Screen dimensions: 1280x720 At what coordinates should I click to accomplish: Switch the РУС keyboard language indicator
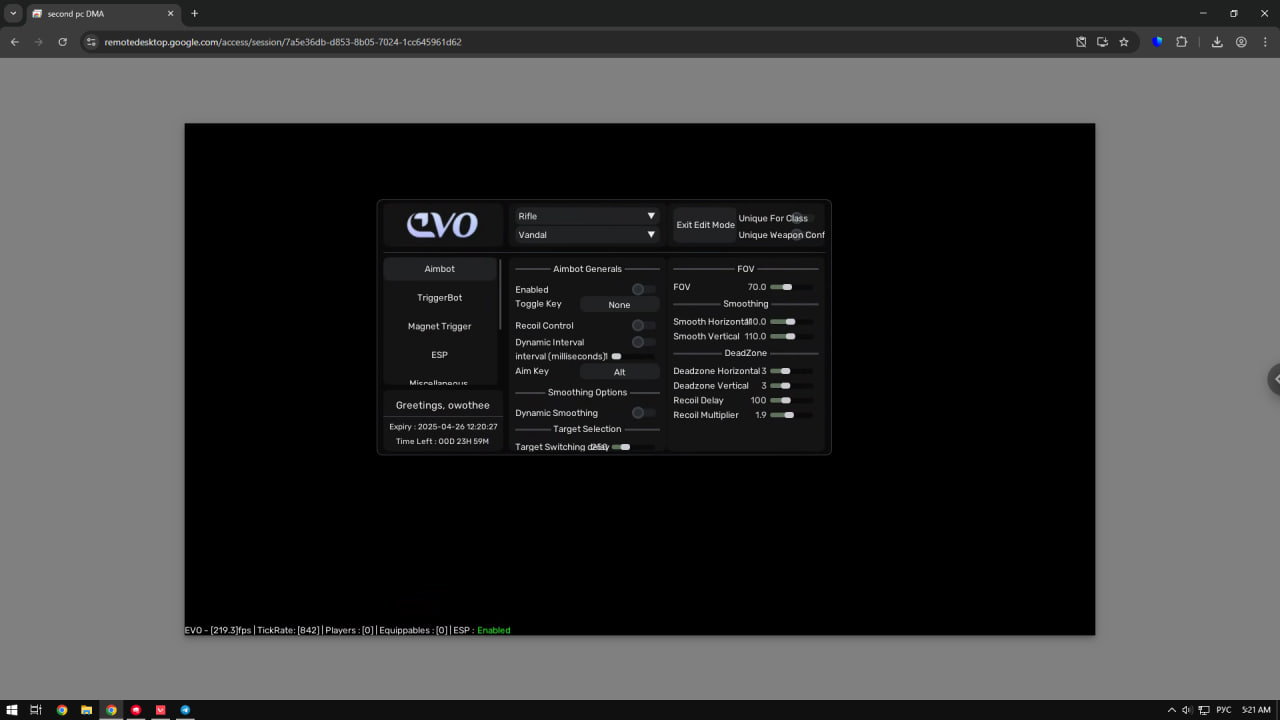pos(1224,710)
